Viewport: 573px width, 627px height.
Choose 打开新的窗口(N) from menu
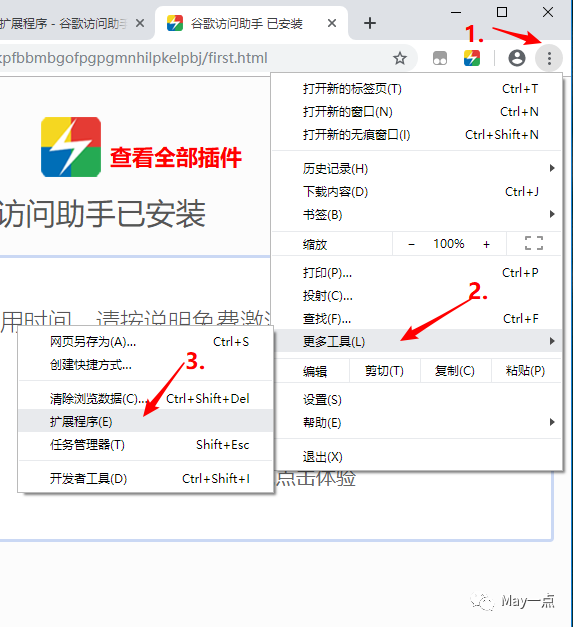point(417,112)
